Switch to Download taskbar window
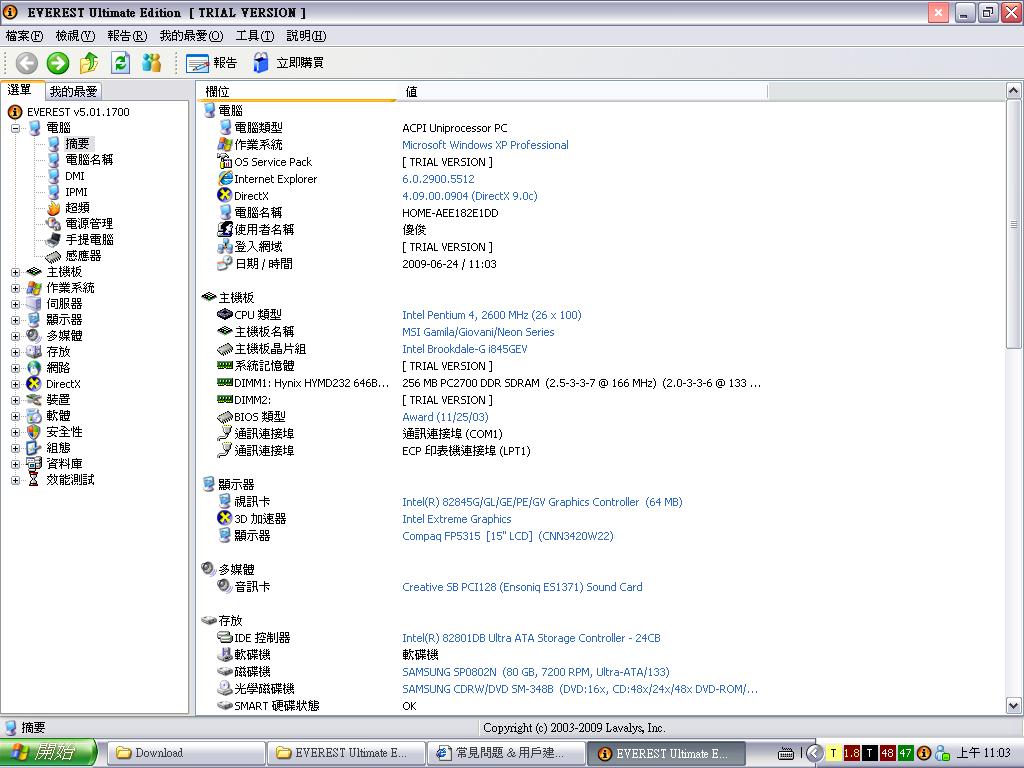 [x=185, y=753]
